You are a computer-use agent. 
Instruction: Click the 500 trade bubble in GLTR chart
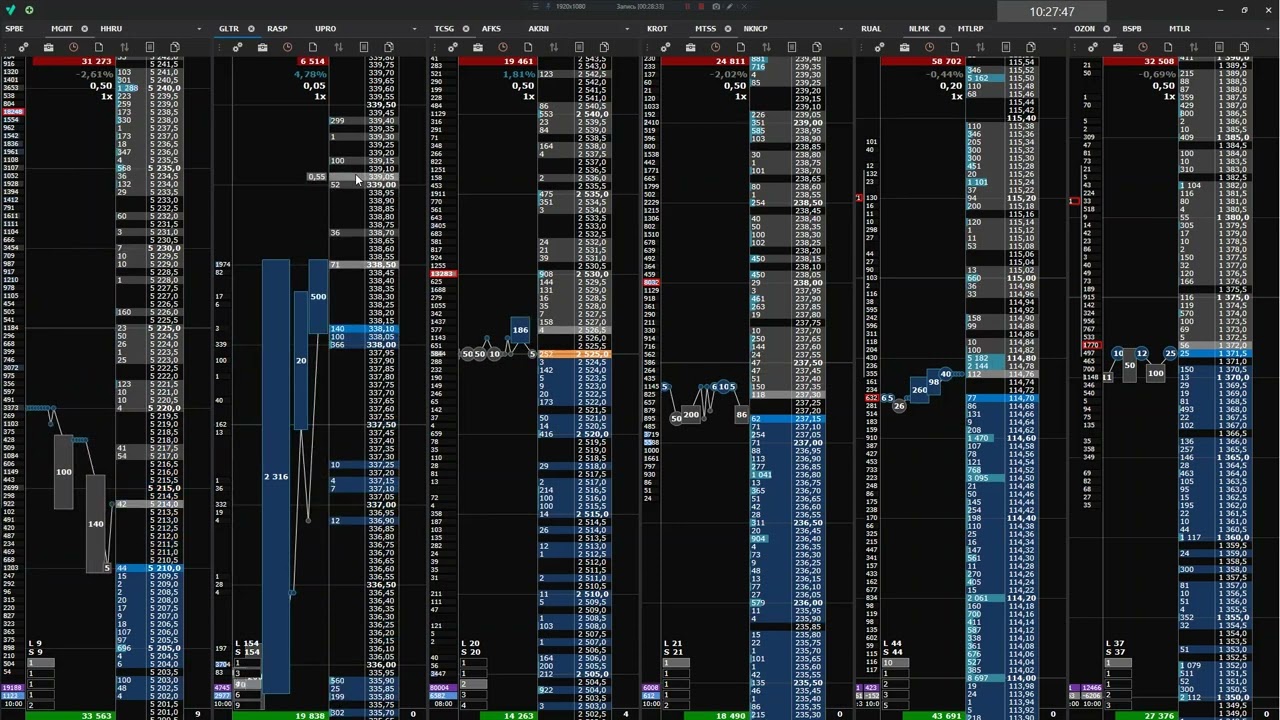pos(318,297)
